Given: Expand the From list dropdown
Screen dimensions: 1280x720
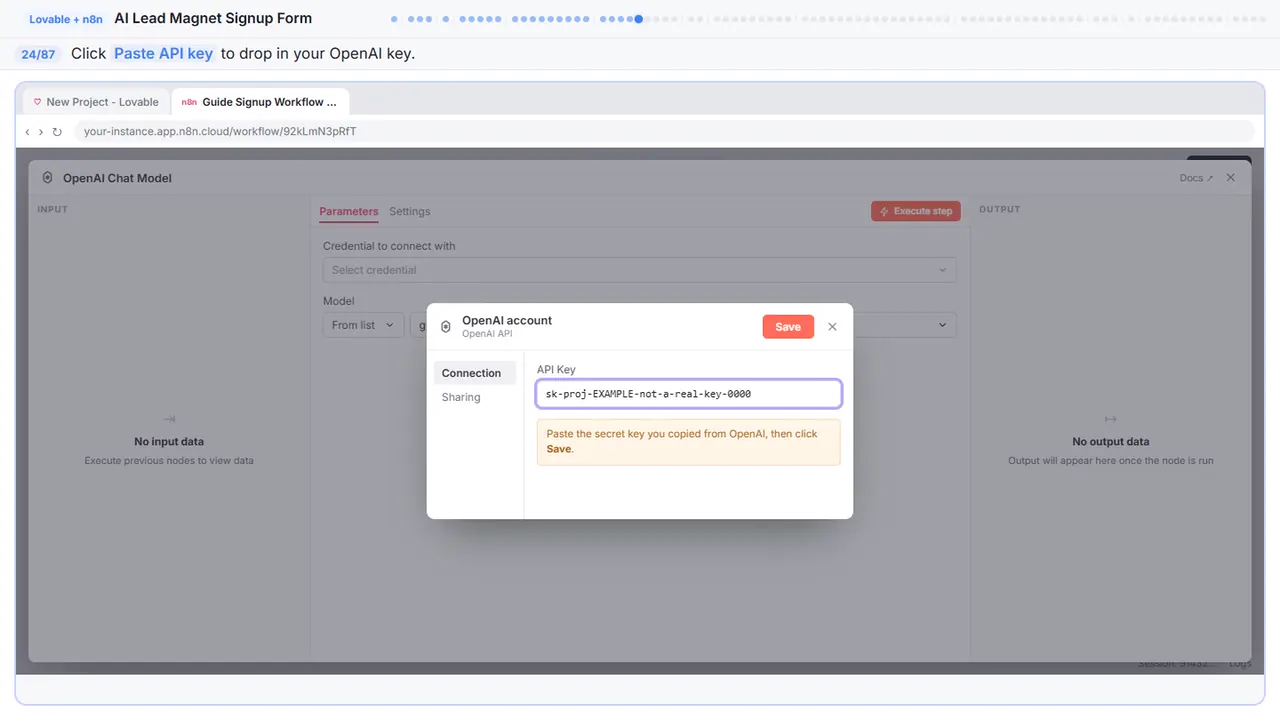Looking at the screenshot, I should coord(363,325).
